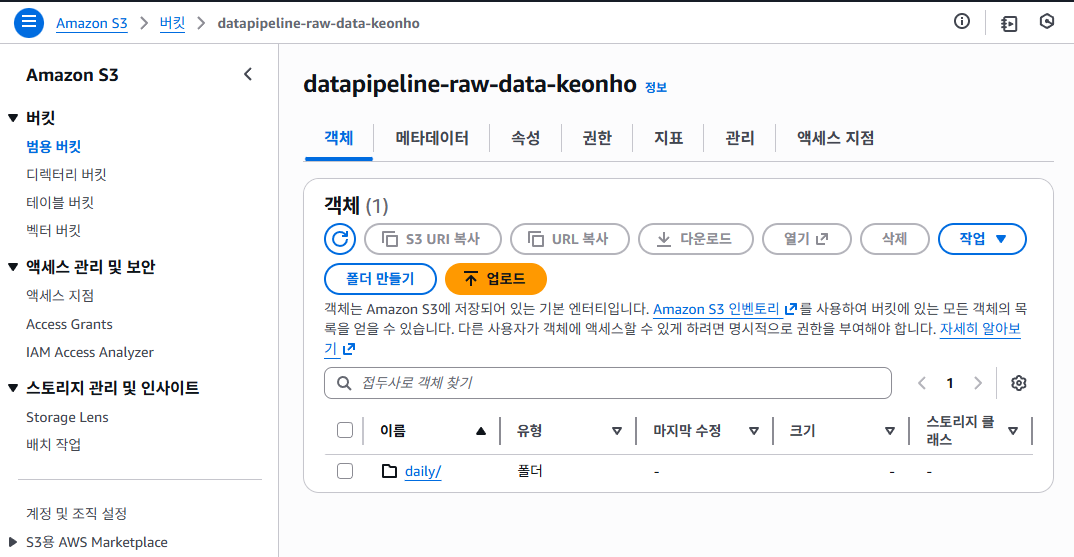Click the 열기 button
The height and width of the screenshot is (557, 1074).
tap(807, 239)
